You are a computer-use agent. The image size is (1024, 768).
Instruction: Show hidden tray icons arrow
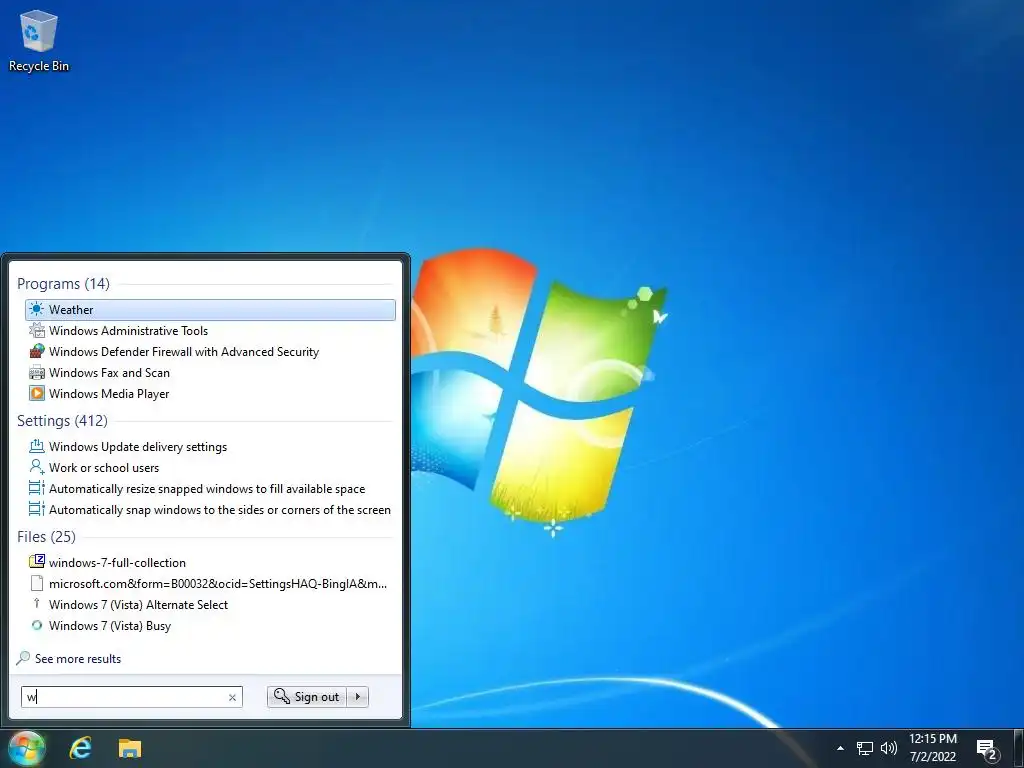[x=840, y=748]
